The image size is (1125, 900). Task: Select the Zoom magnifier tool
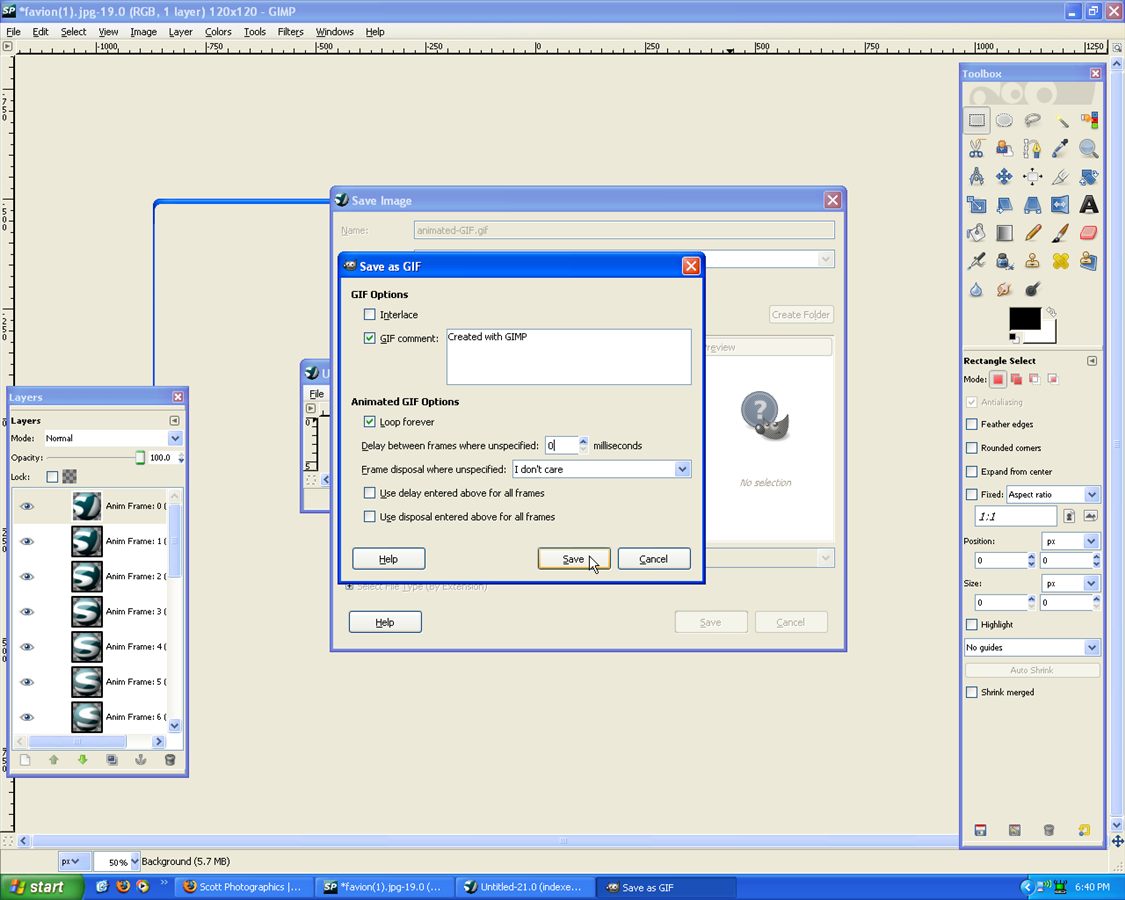pos(1088,149)
